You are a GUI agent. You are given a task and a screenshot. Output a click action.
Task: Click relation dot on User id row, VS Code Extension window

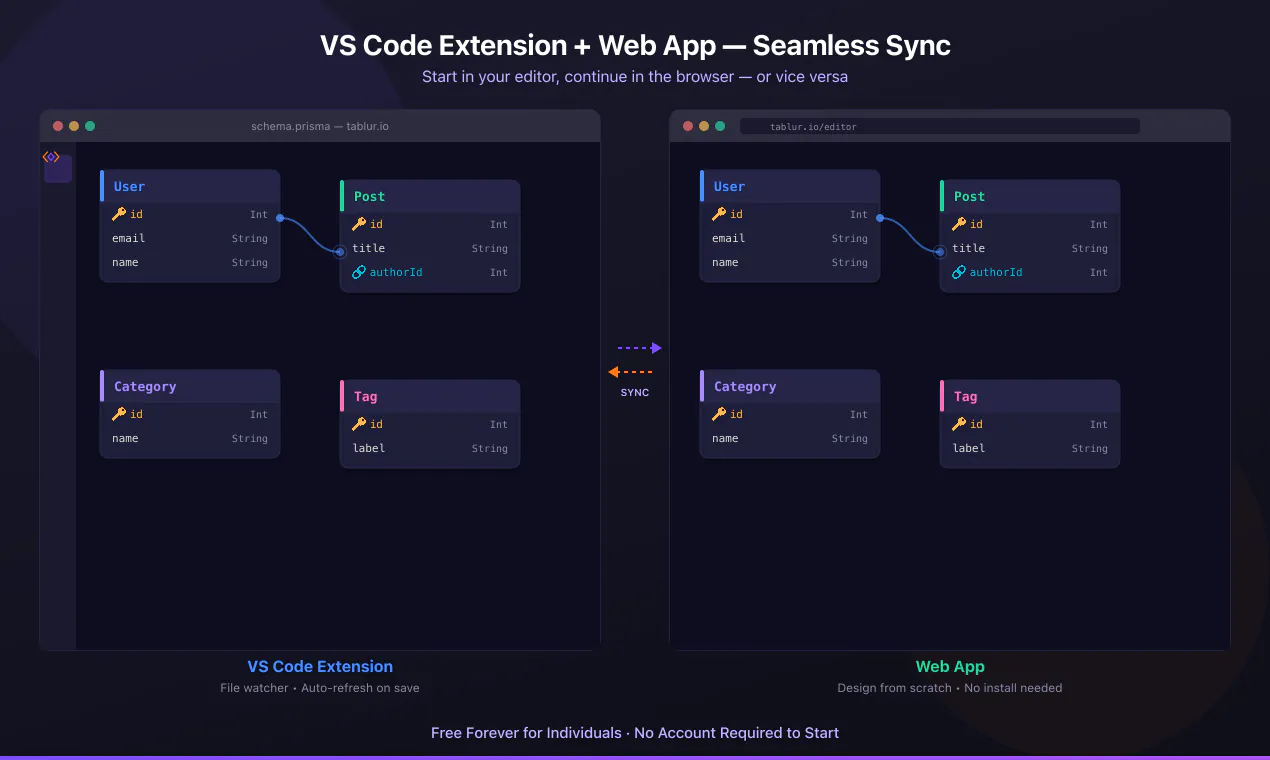[280, 217]
